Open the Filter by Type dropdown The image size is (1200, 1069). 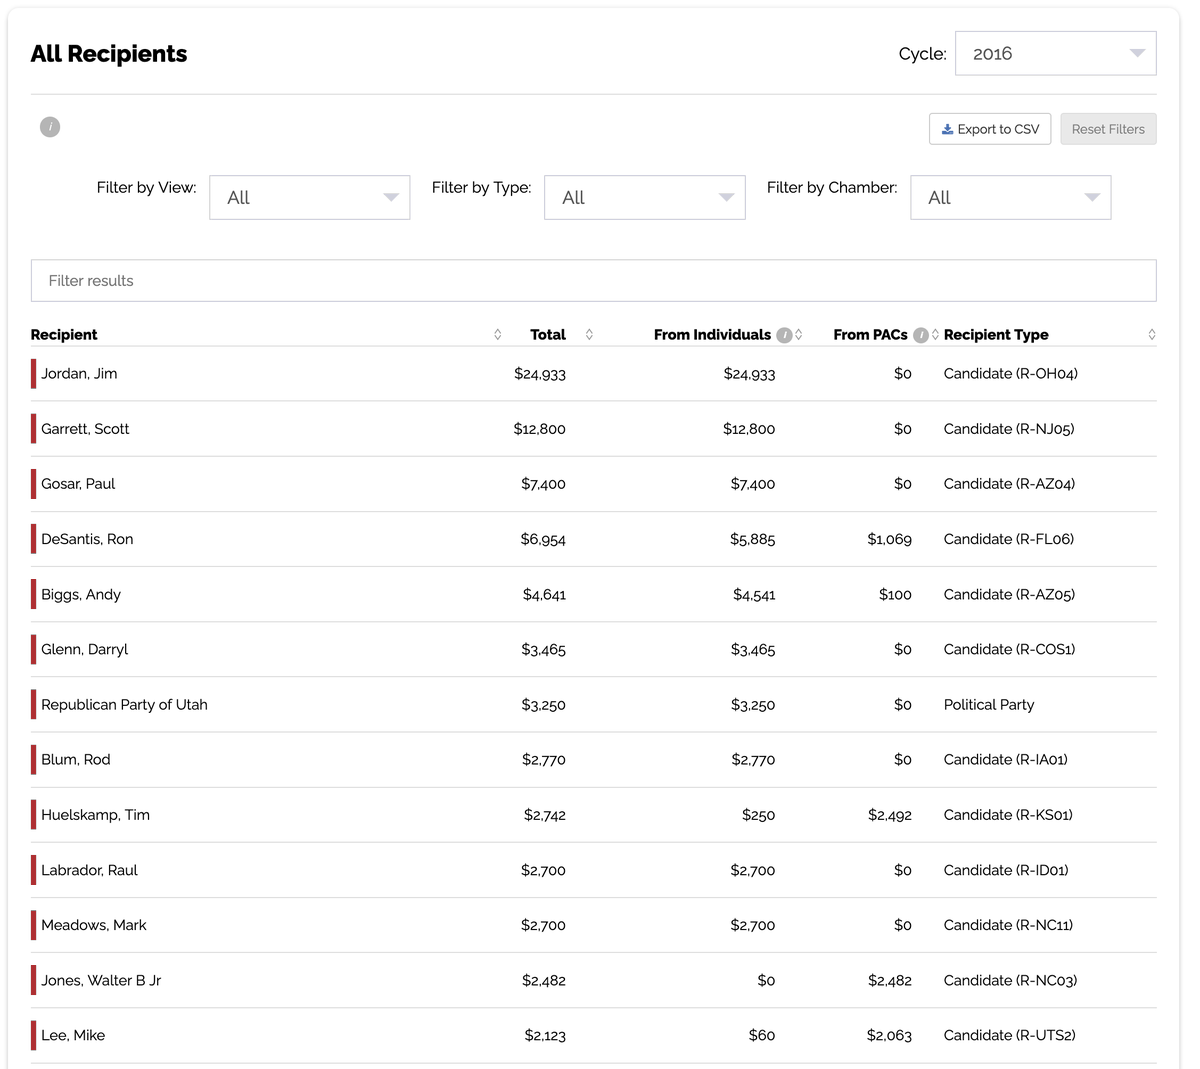645,198
